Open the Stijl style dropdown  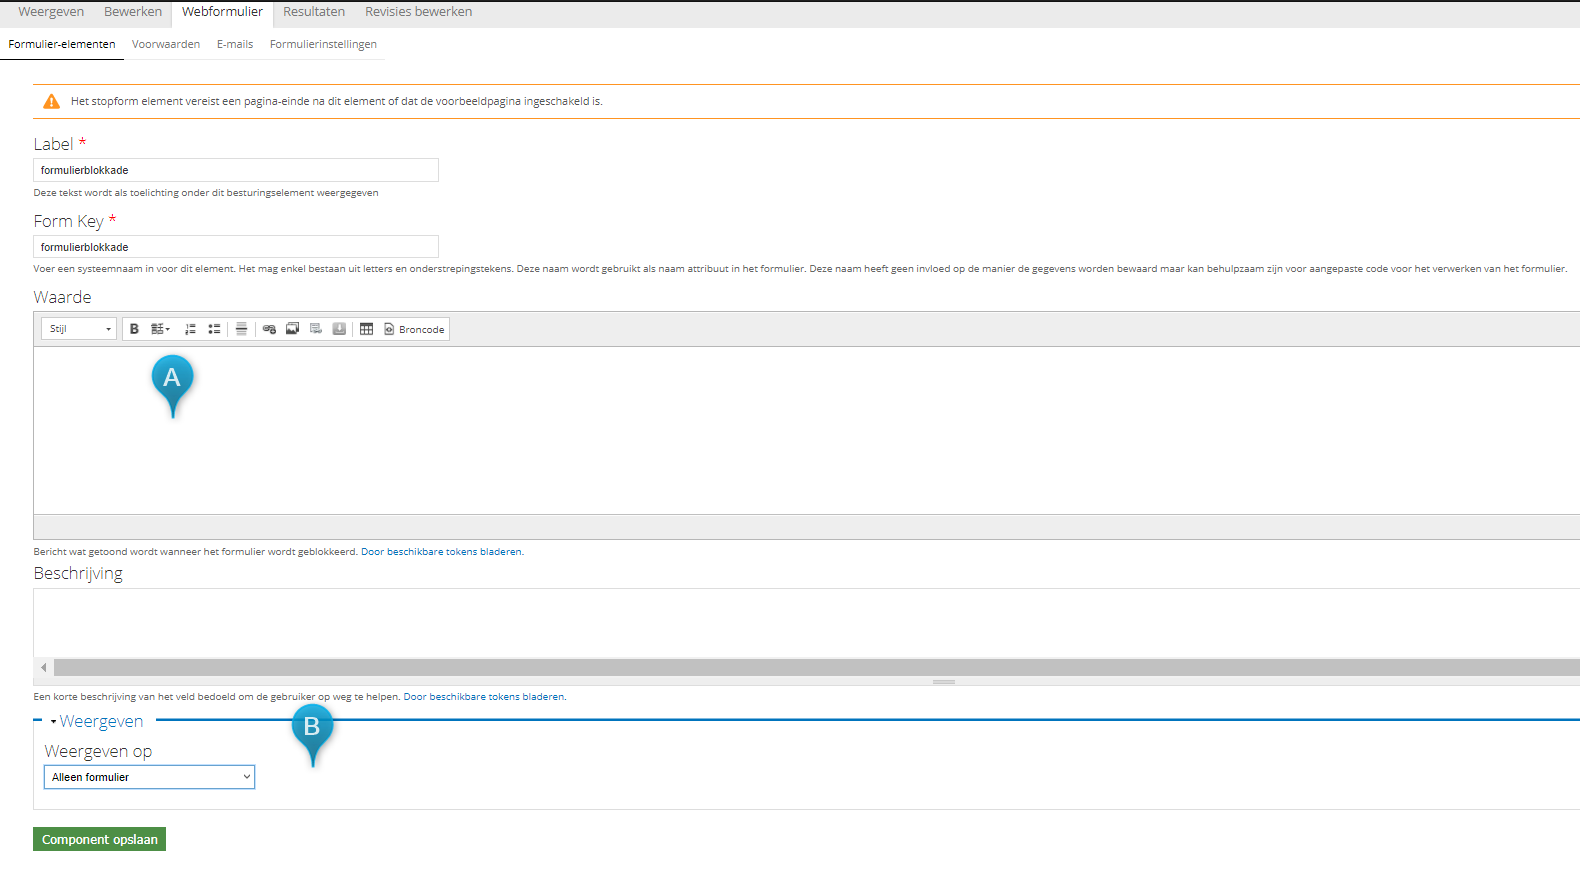click(x=79, y=329)
